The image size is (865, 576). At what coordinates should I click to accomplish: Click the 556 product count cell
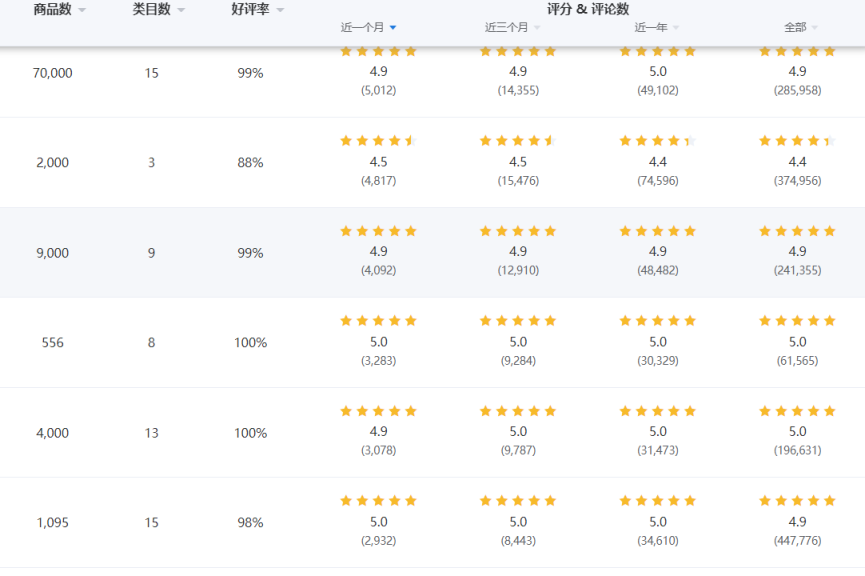point(52,343)
